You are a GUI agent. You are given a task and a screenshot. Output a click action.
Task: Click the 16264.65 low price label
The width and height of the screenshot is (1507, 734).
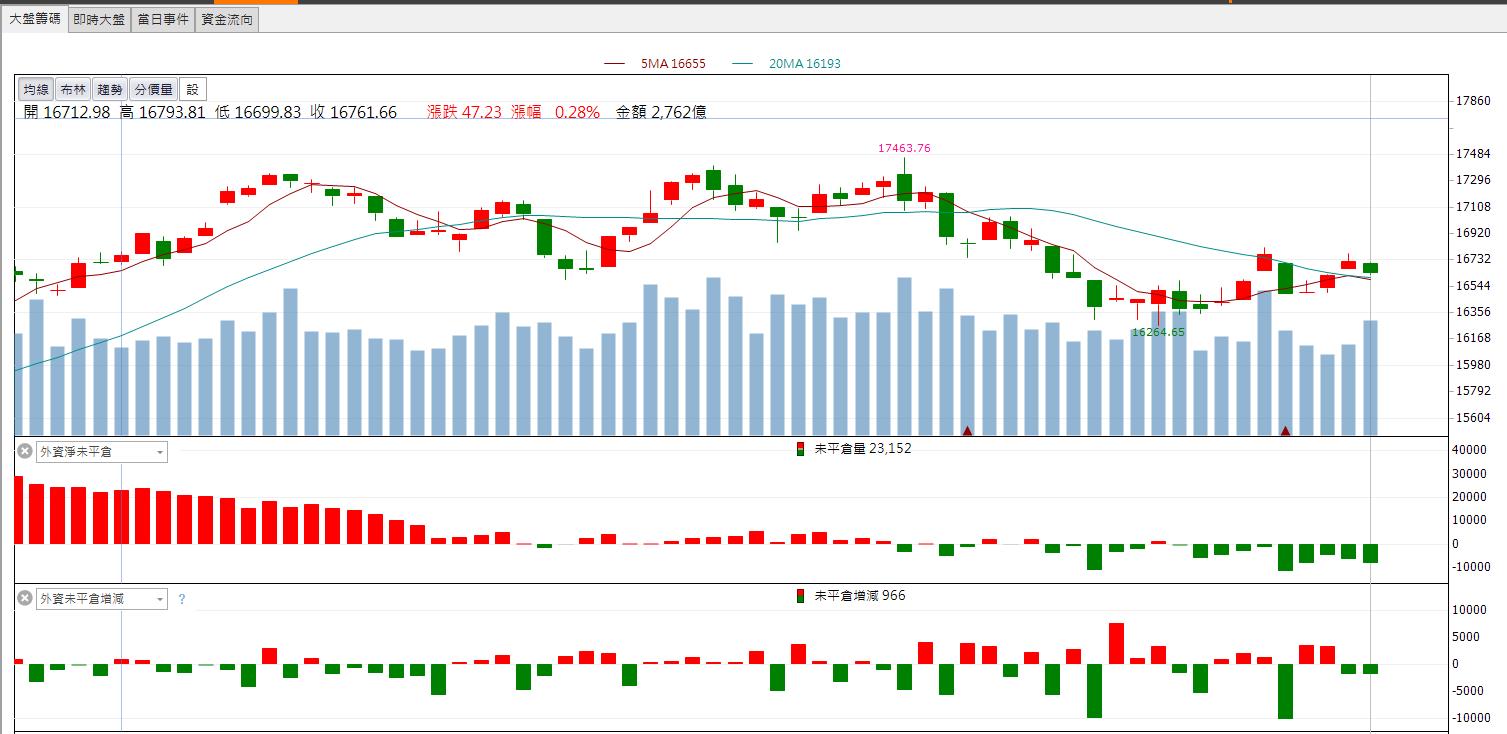point(1158,332)
